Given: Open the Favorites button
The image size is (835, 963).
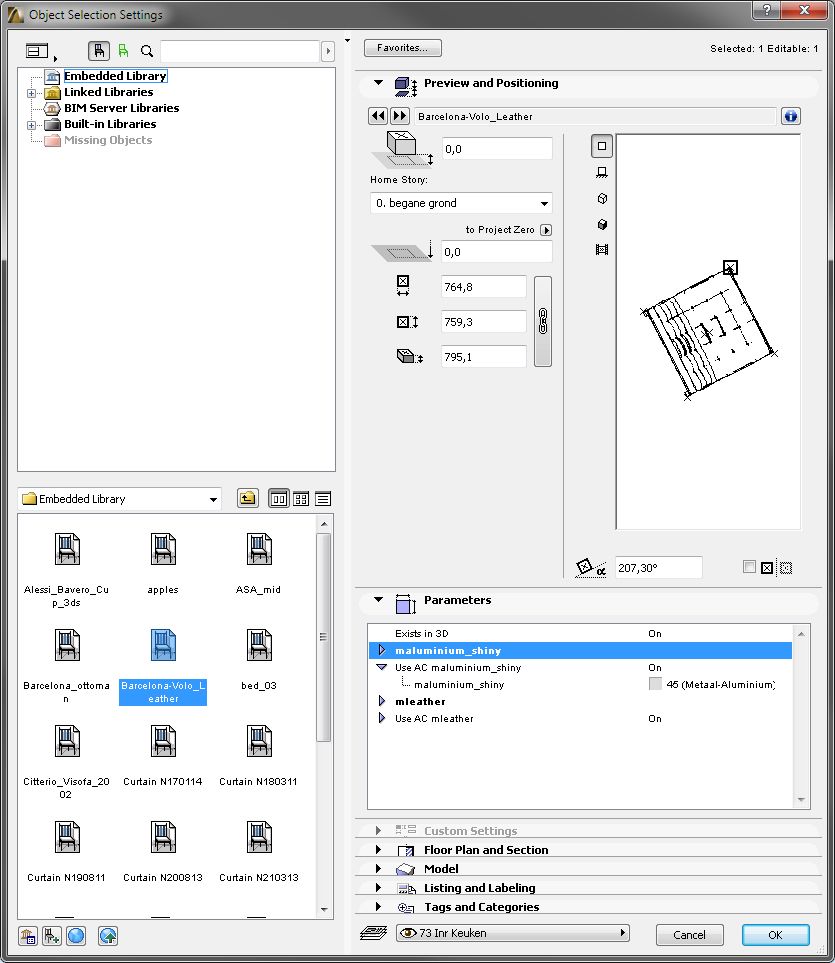Looking at the screenshot, I should [402, 48].
